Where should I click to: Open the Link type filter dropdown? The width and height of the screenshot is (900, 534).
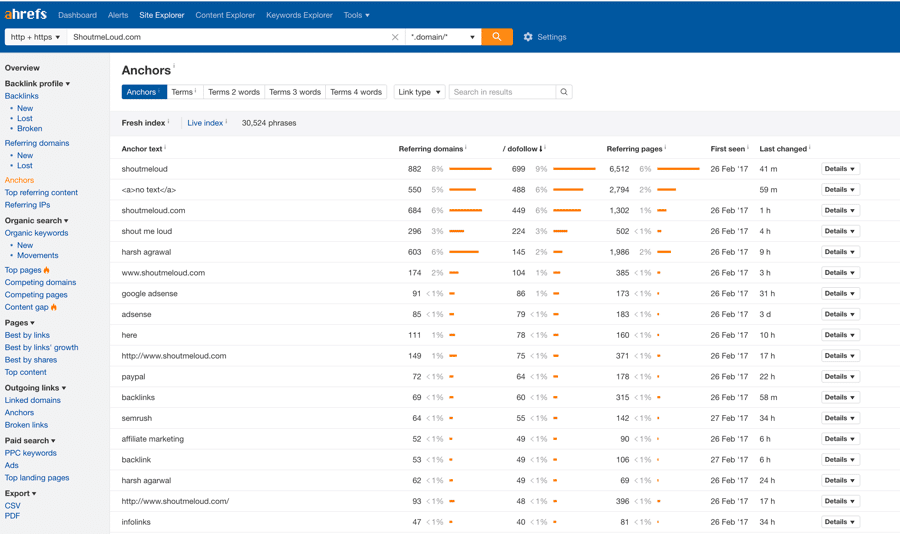(x=420, y=92)
